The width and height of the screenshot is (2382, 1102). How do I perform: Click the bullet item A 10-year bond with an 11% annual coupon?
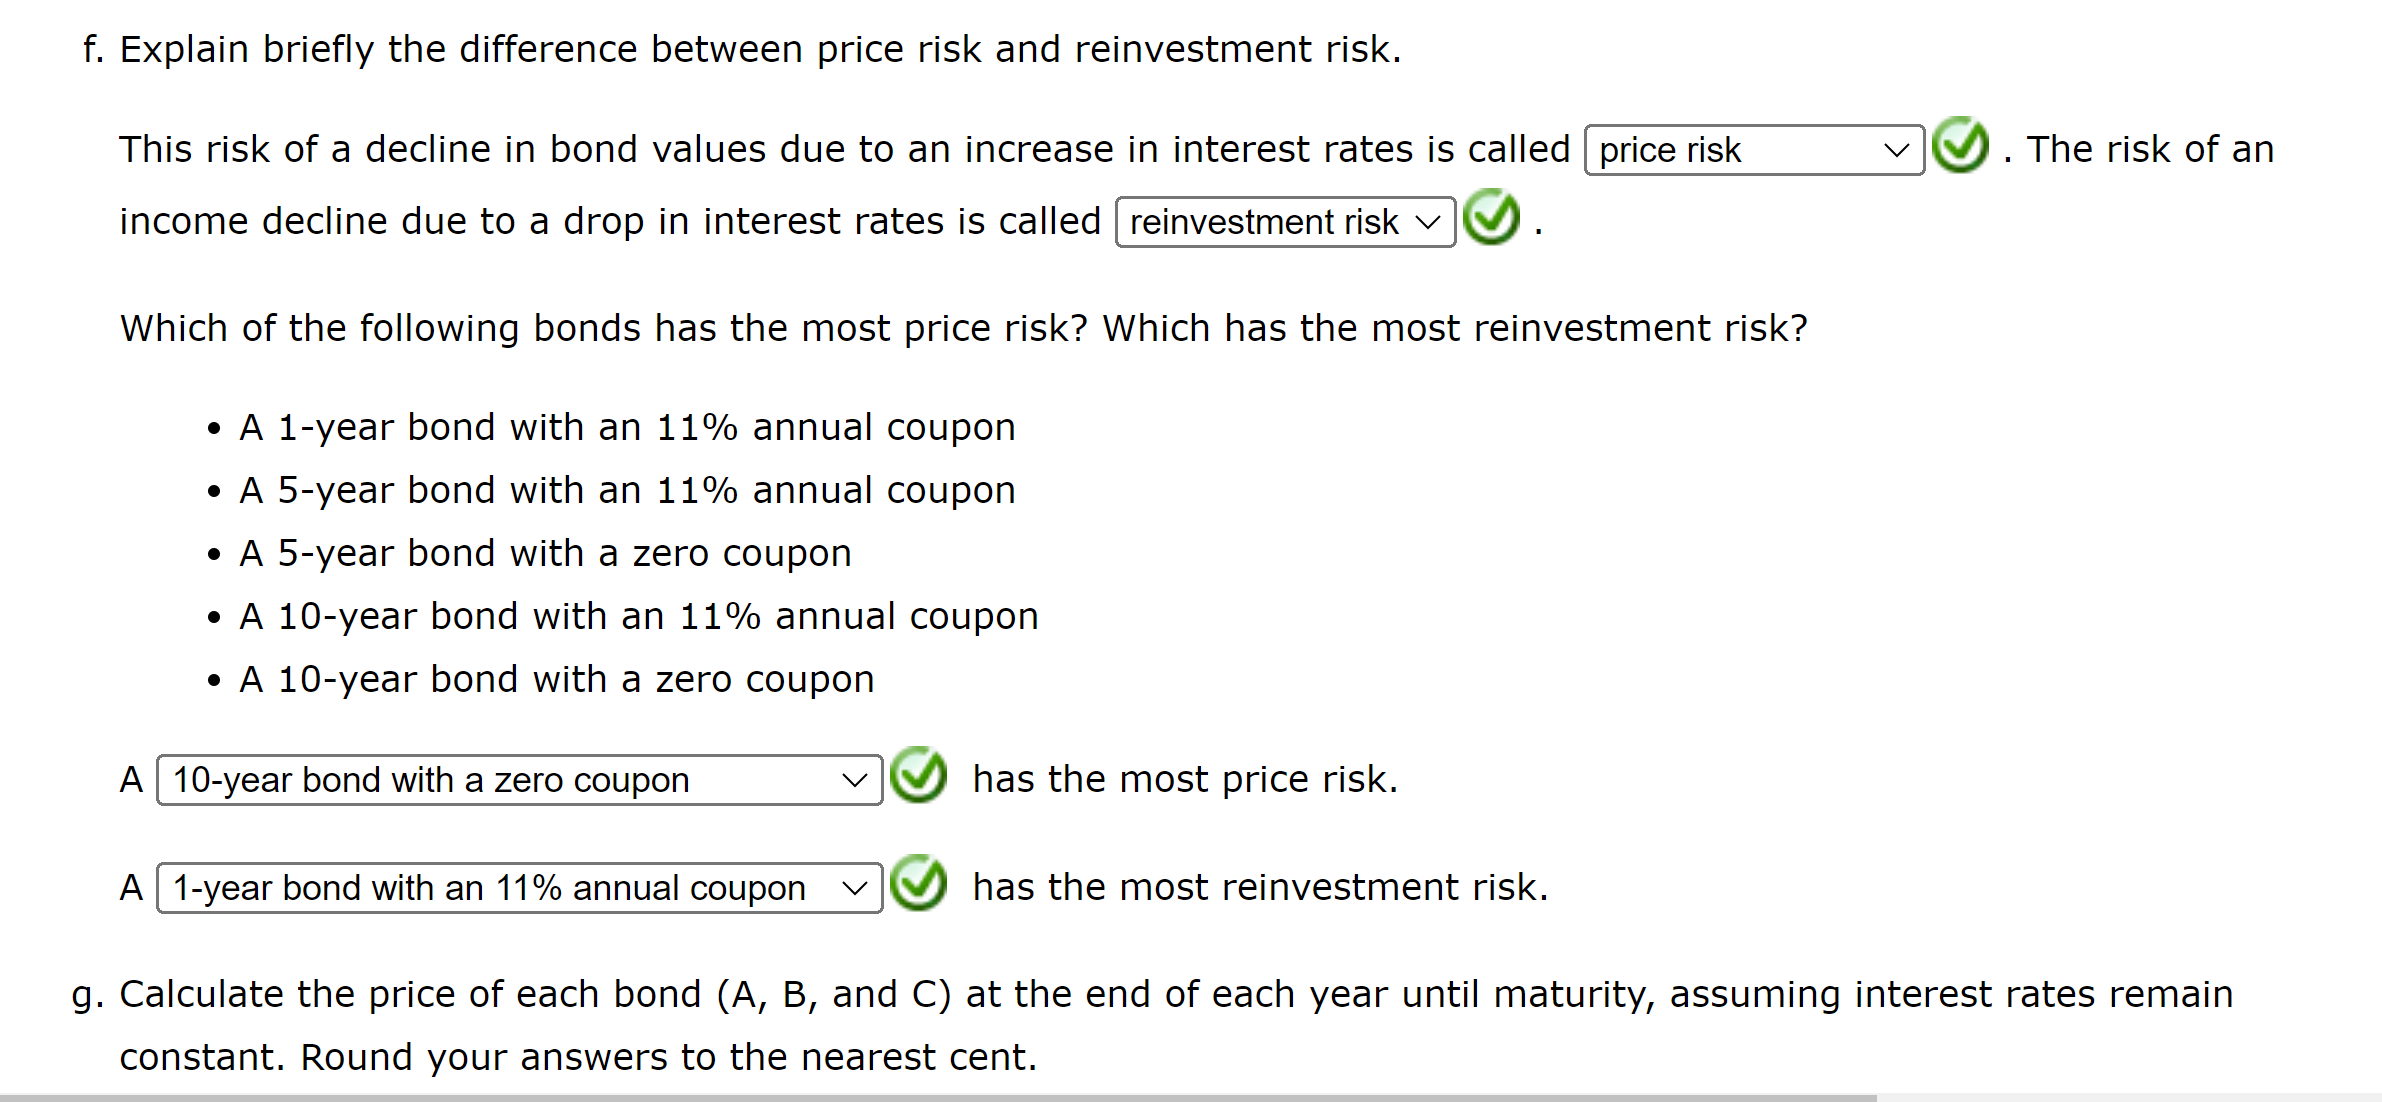(637, 615)
